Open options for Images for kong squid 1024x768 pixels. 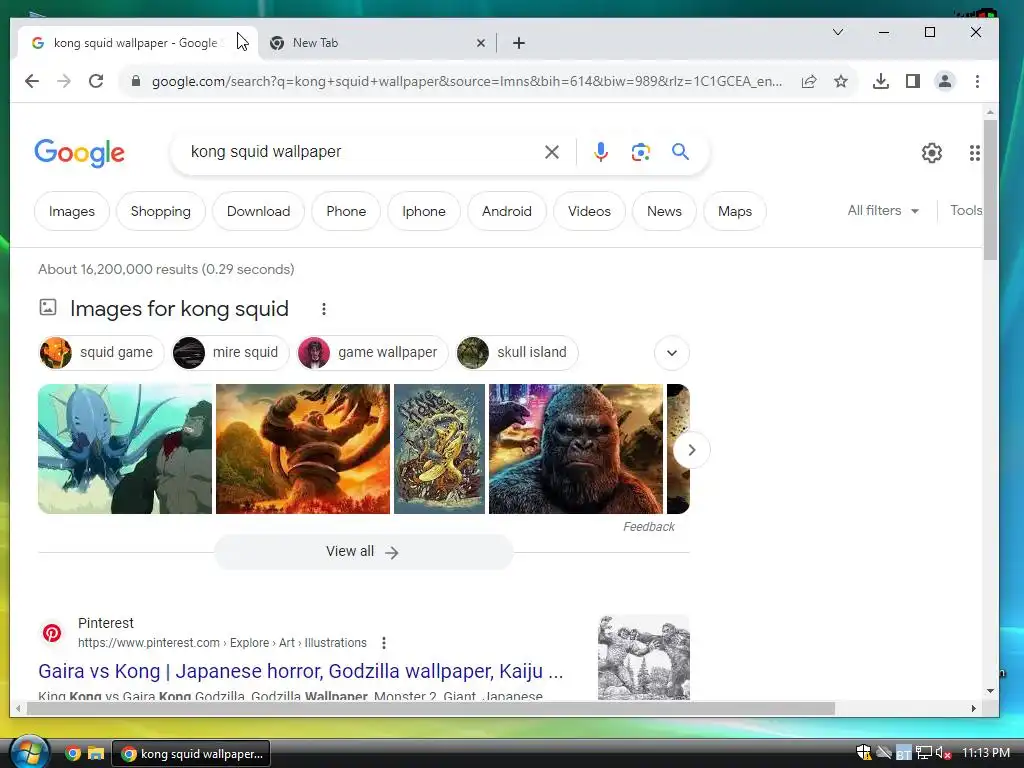323,309
